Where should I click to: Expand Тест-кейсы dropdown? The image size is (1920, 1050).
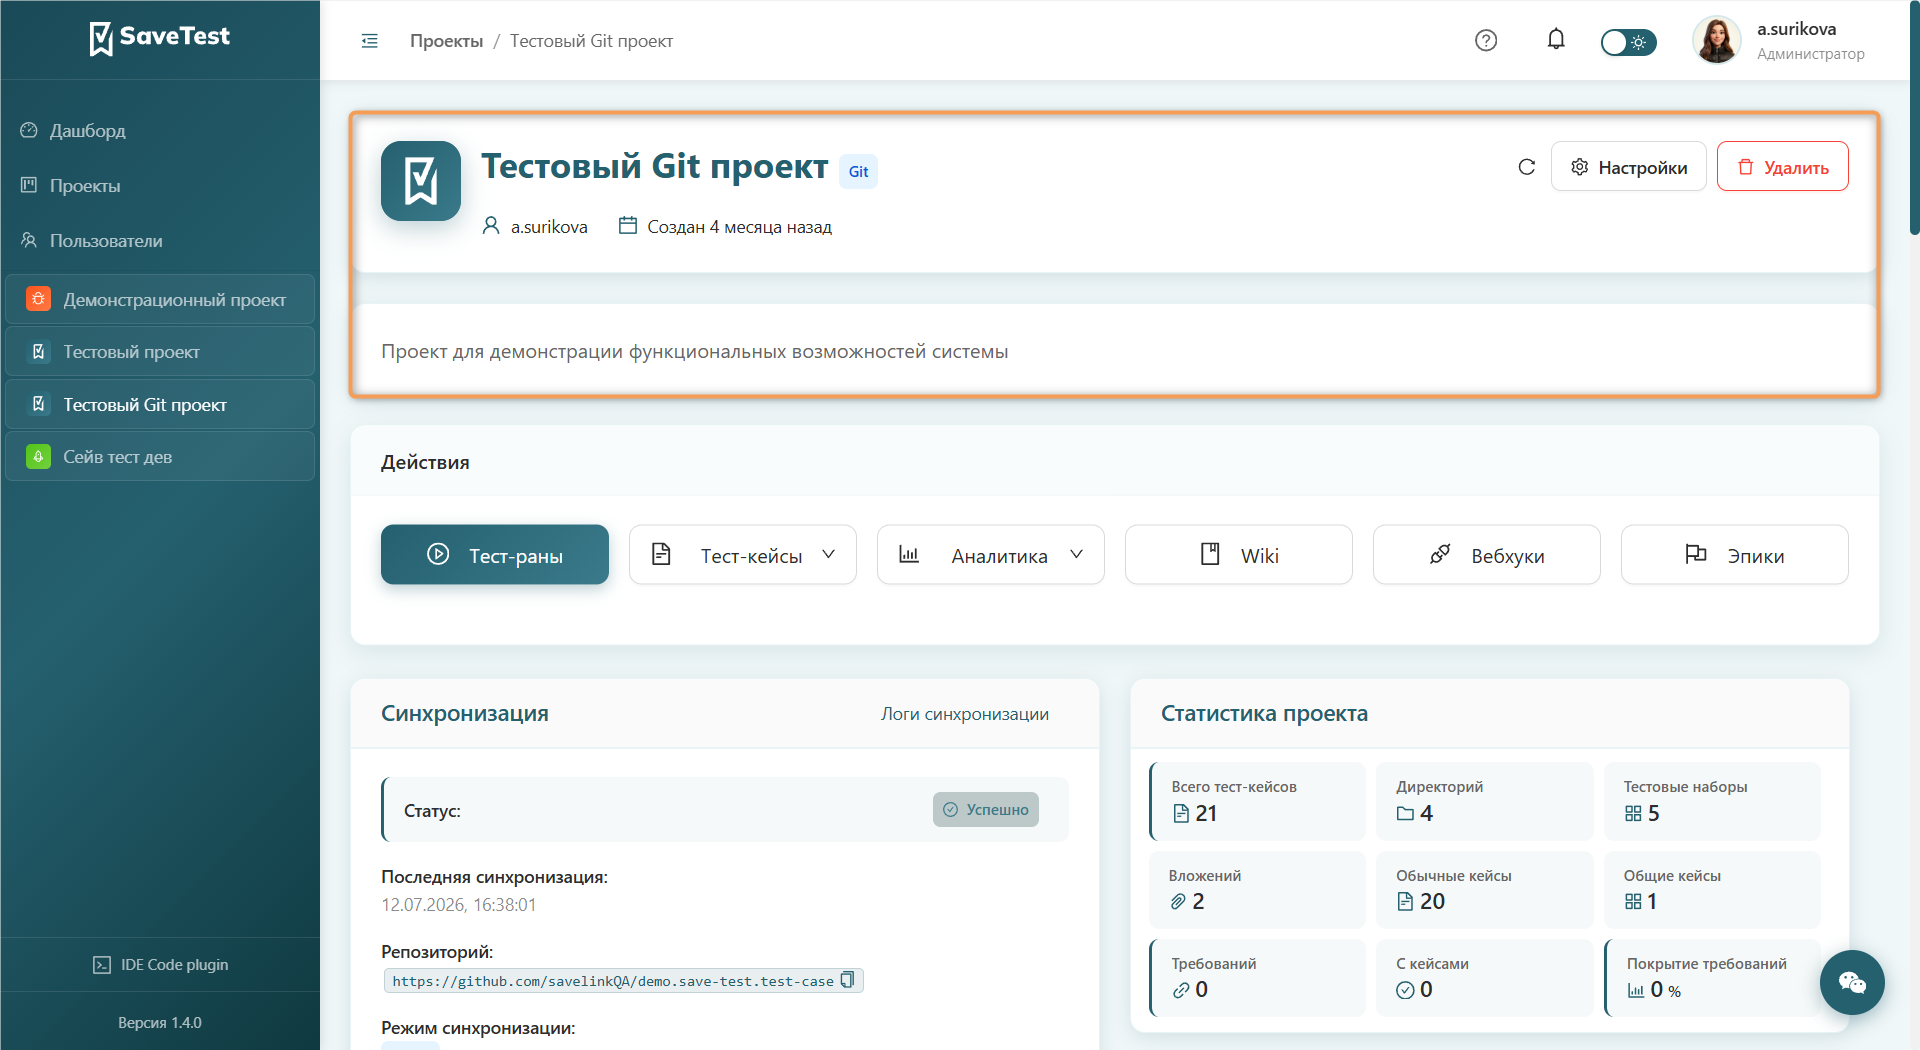pos(742,555)
